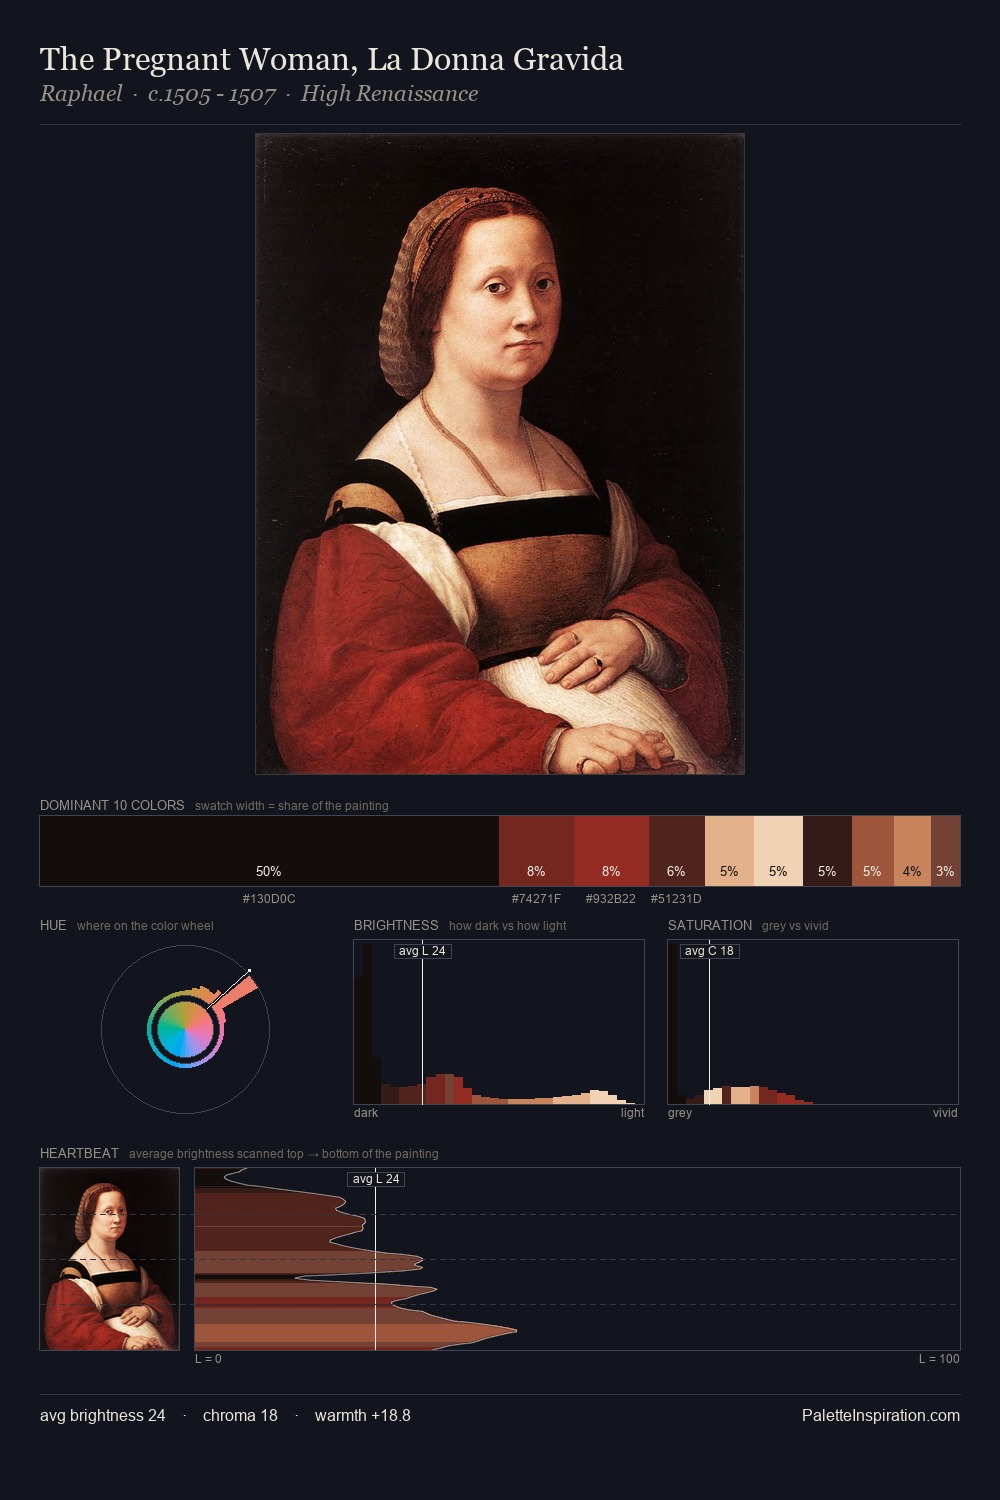This screenshot has width=1000, height=1500.
Task: Click the 'dark' axis label under brightness
Action: (x=366, y=1113)
